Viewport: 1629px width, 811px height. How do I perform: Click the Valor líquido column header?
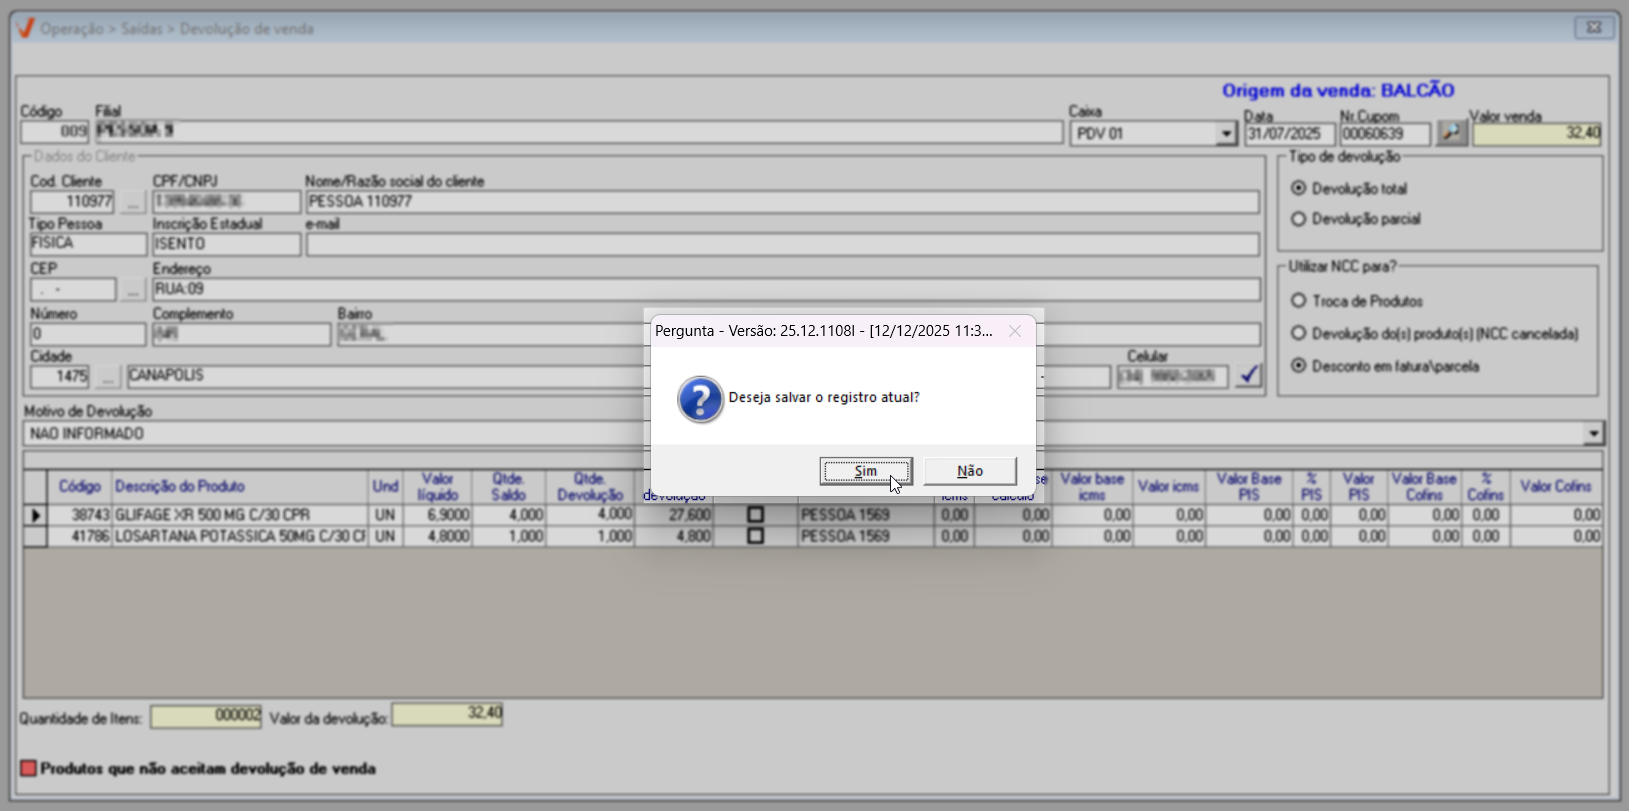[437, 487]
